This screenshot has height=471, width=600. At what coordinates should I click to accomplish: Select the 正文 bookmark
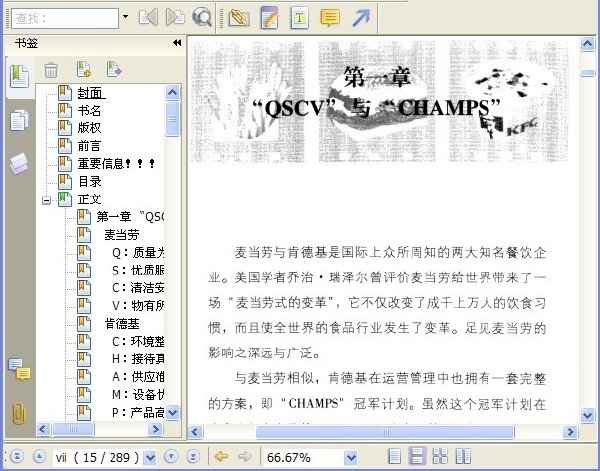[90, 199]
